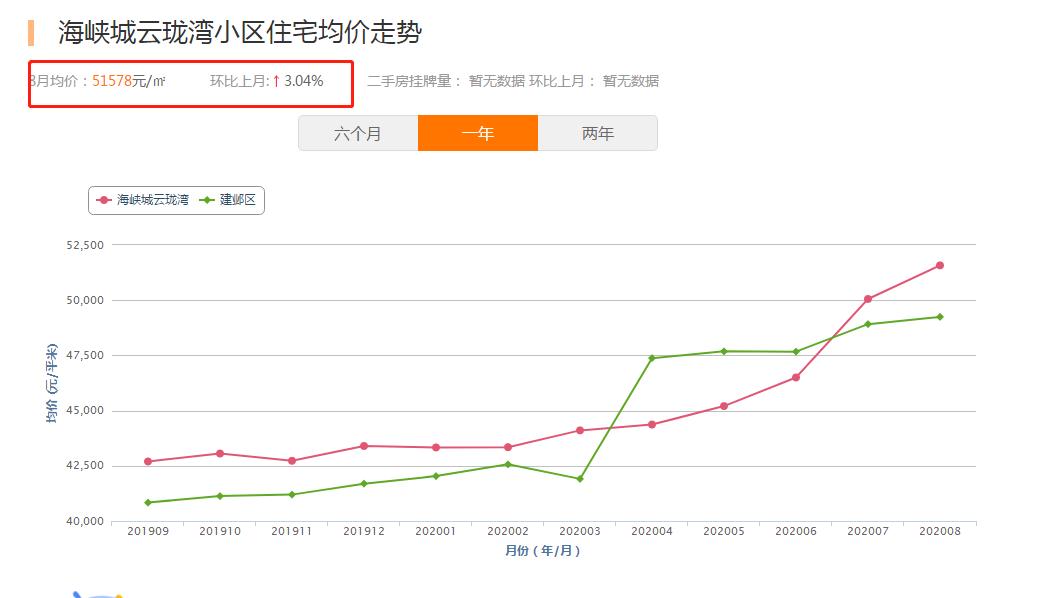The height and width of the screenshot is (598, 1038).
Task: Toggle 海峡城云珑湾 series in legend
Action: click(x=143, y=200)
